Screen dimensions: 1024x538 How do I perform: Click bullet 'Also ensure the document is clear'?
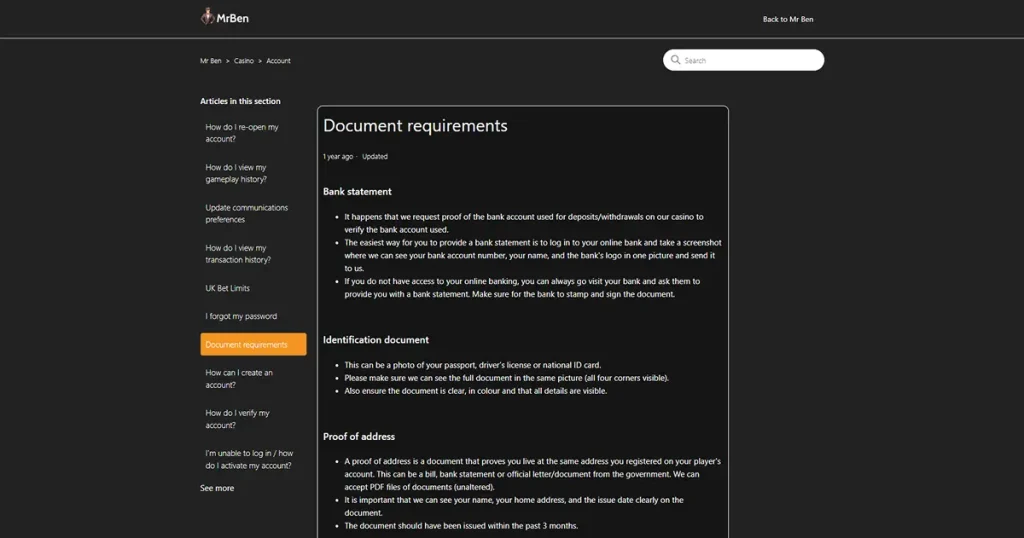tap(475, 391)
